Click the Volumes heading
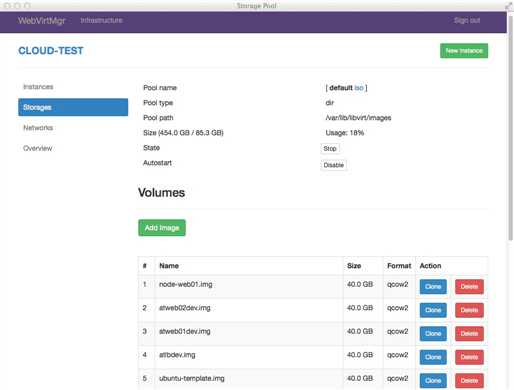The image size is (514, 390). [161, 193]
